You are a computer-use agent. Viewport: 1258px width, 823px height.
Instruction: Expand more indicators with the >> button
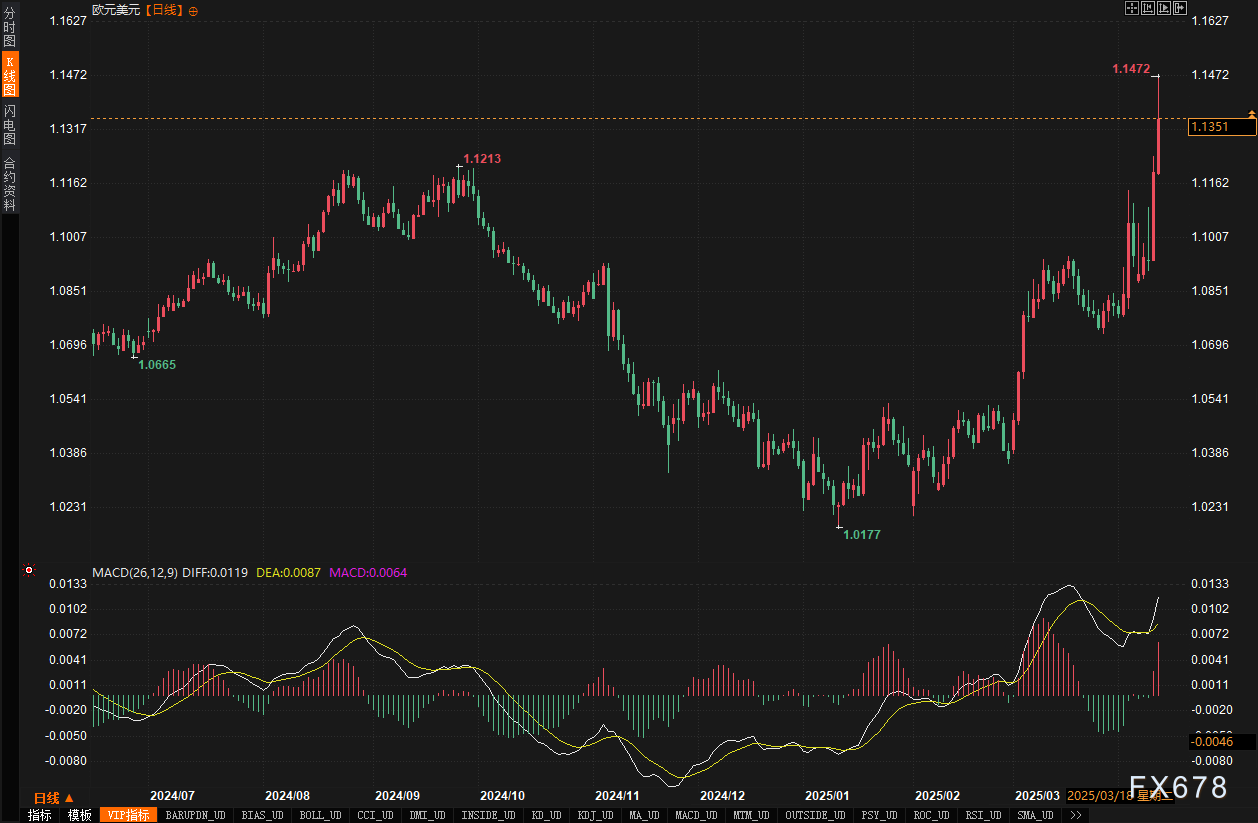1075,815
